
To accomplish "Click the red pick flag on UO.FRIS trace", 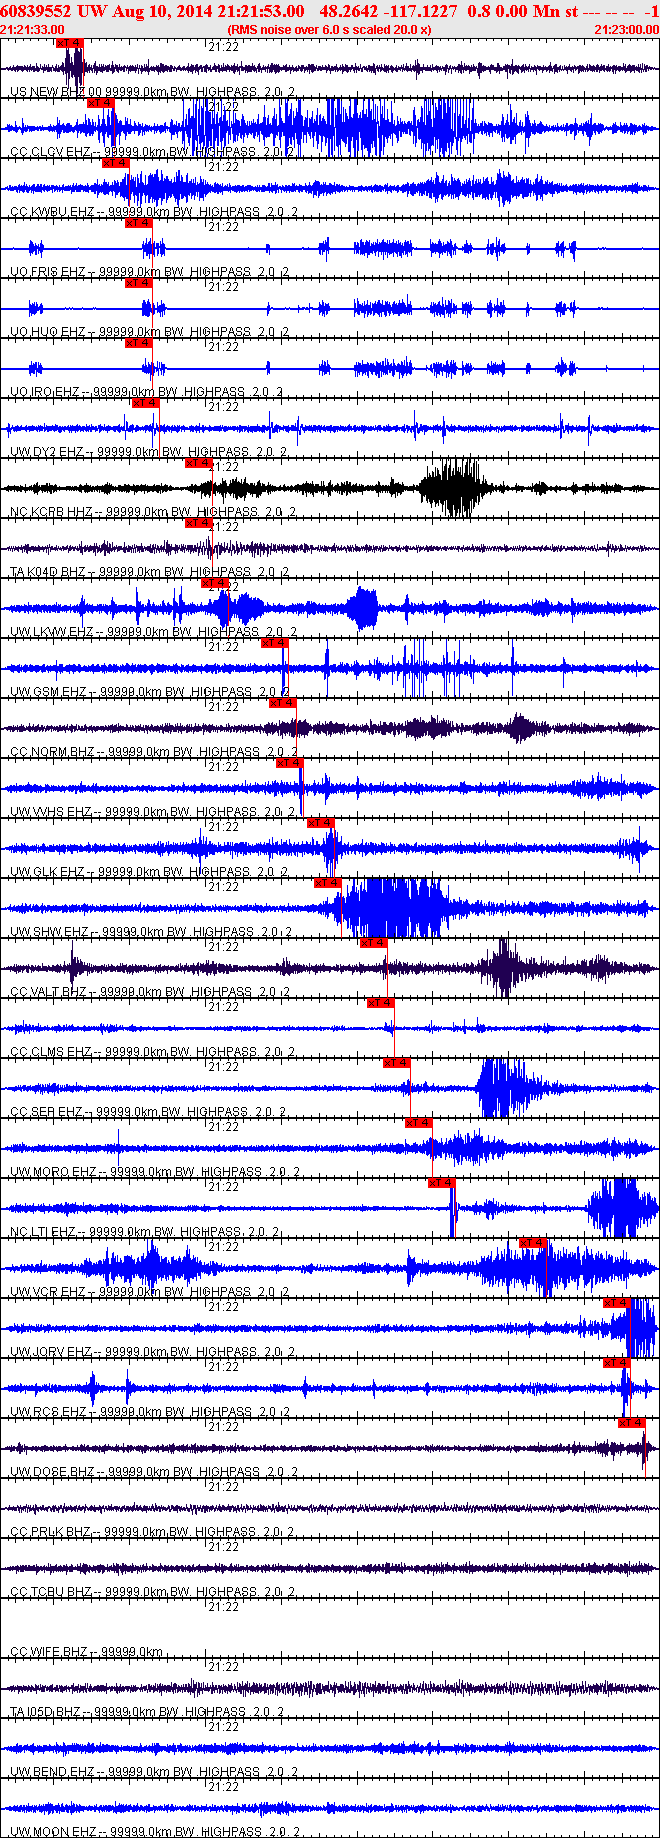I will click(138, 223).
